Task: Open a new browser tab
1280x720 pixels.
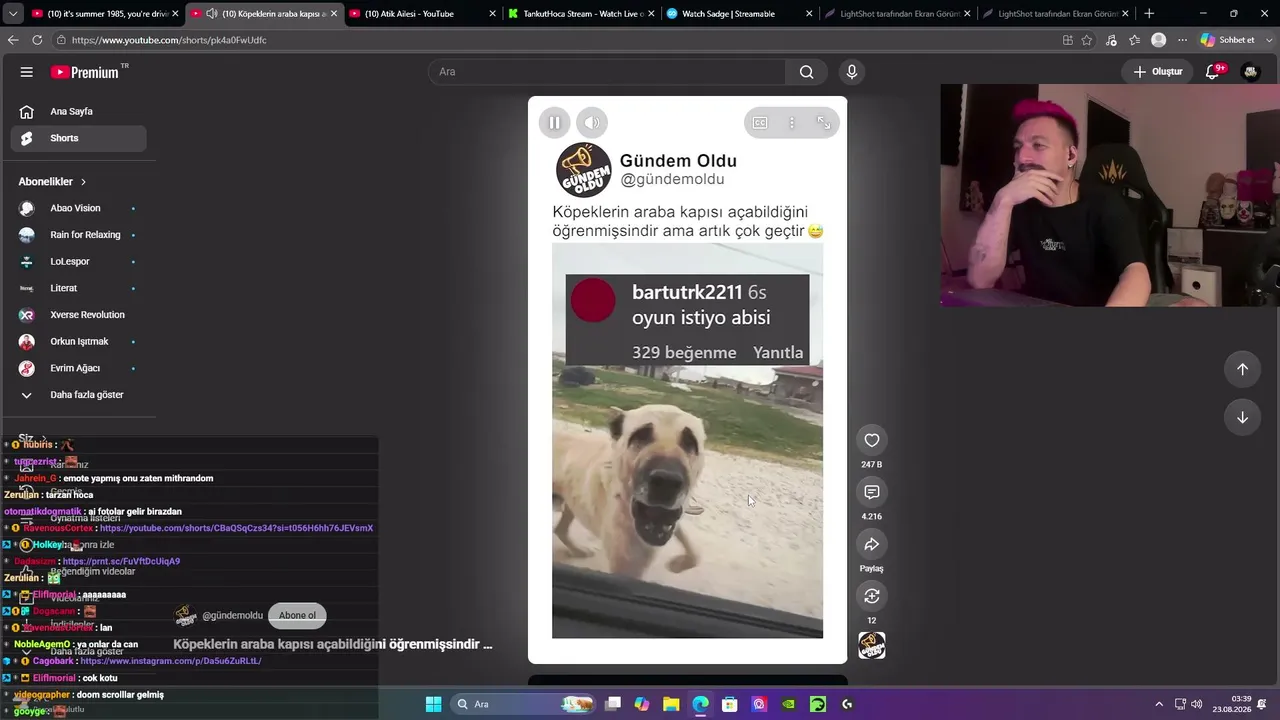Action: (1149, 14)
